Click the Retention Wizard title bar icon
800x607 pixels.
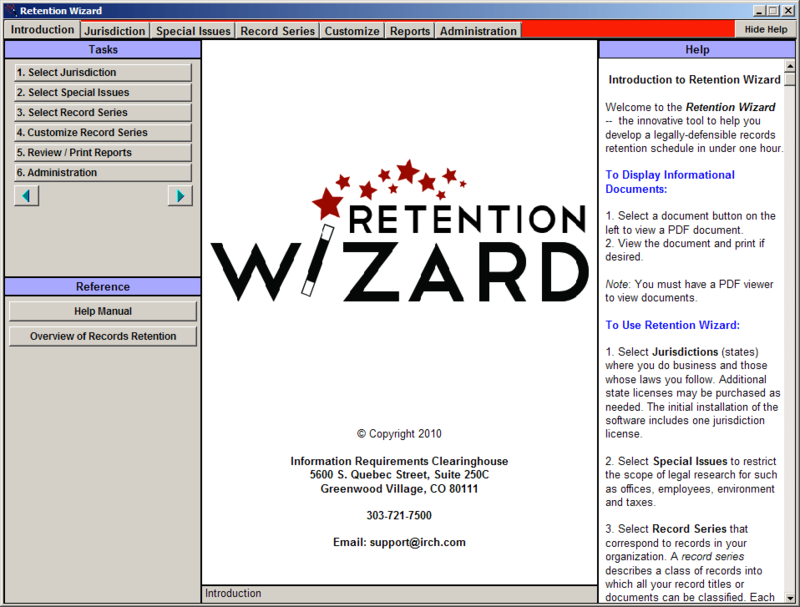[x=10, y=10]
